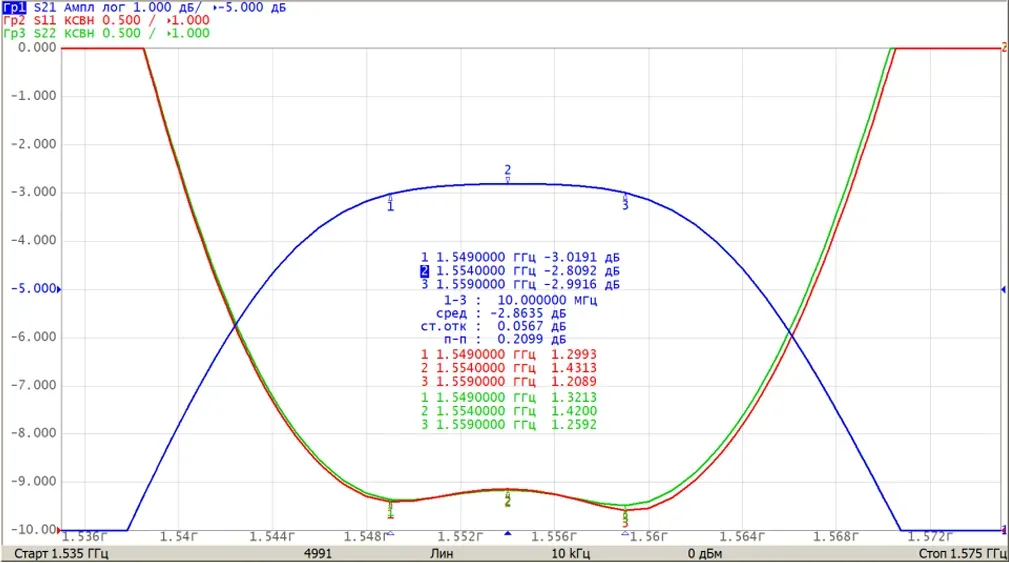This screenshot has width=1009, height=563.
Task: Click the 1.54Г frequency axis label
Action: coord(178,536)
